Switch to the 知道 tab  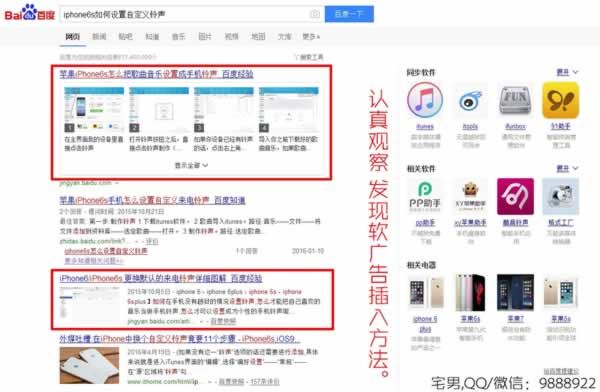point(152,36)
